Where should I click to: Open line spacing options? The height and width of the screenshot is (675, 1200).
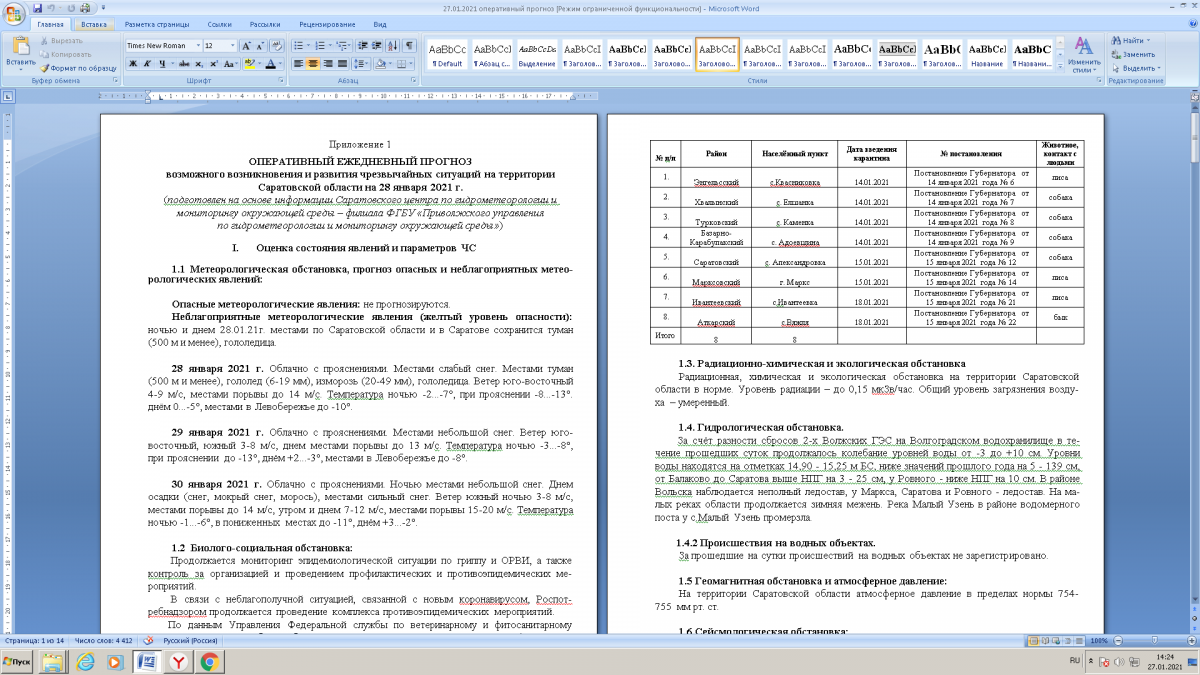pos(360,63)
